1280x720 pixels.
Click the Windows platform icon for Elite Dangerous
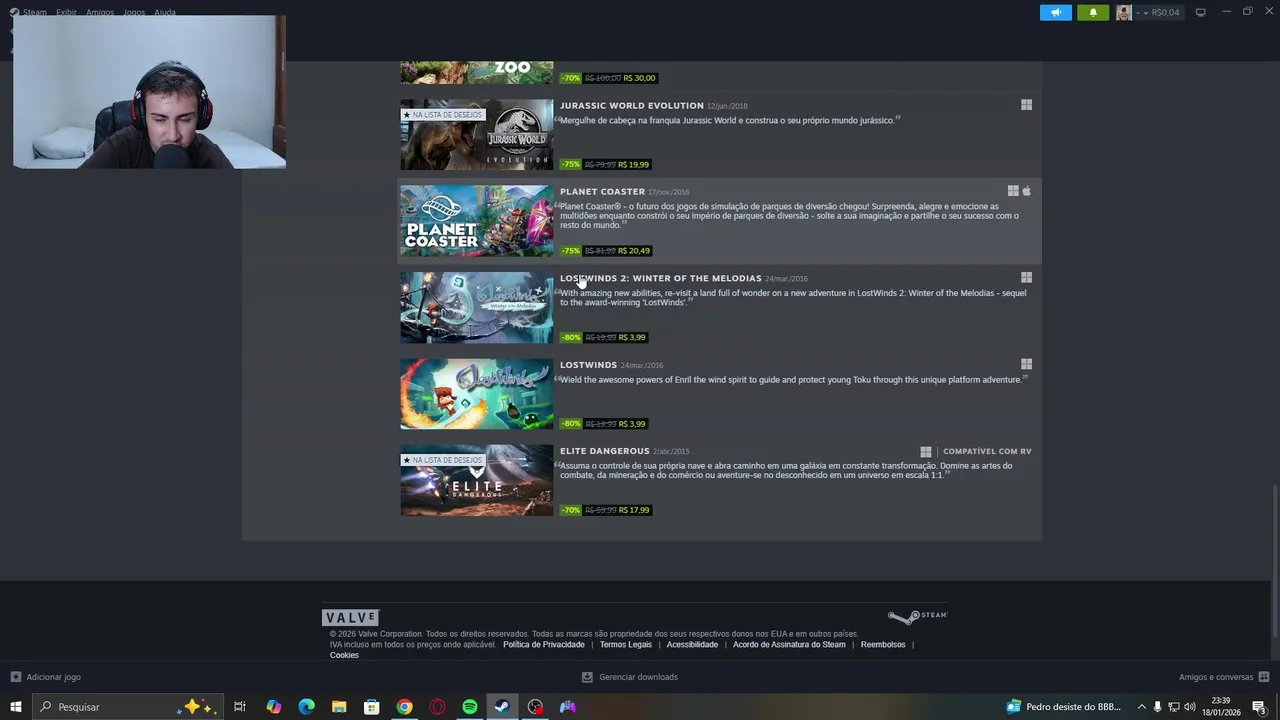pos(926,452)
